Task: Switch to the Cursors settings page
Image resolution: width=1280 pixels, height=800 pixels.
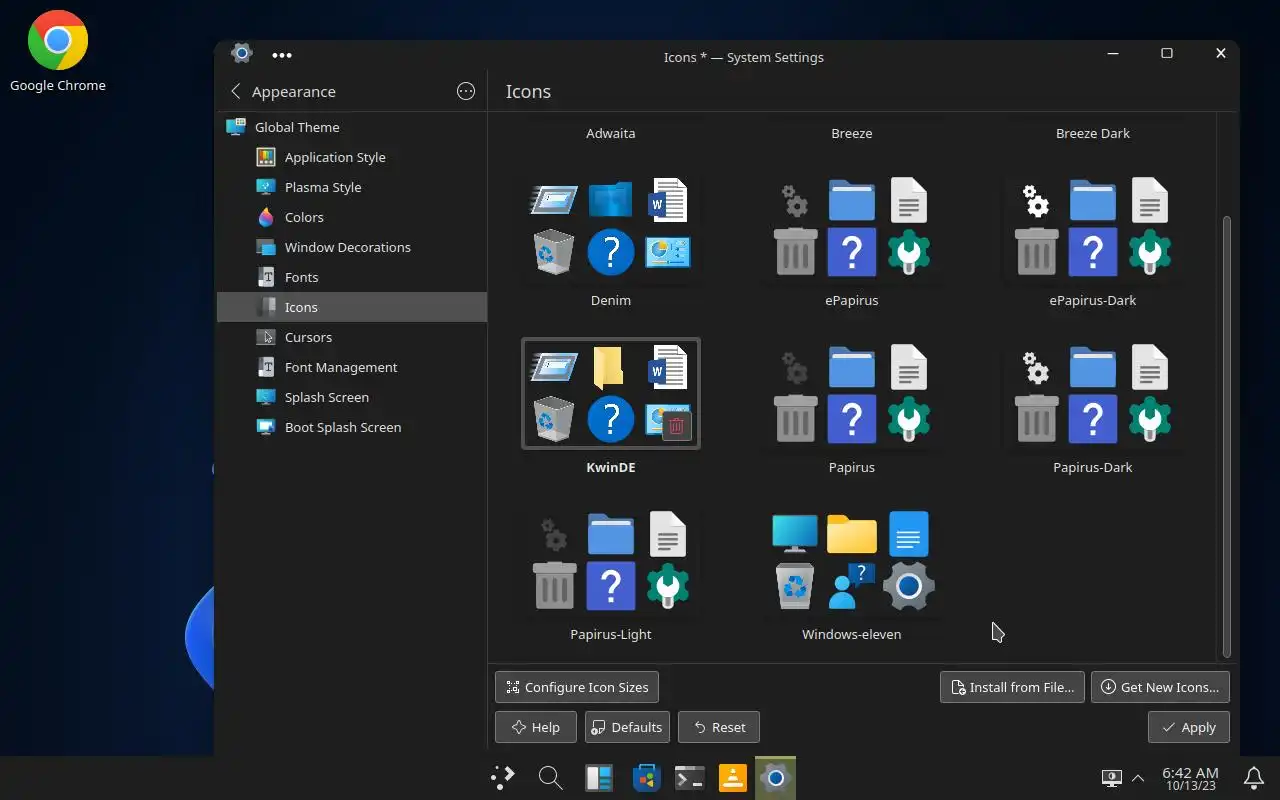Action: 352,337
